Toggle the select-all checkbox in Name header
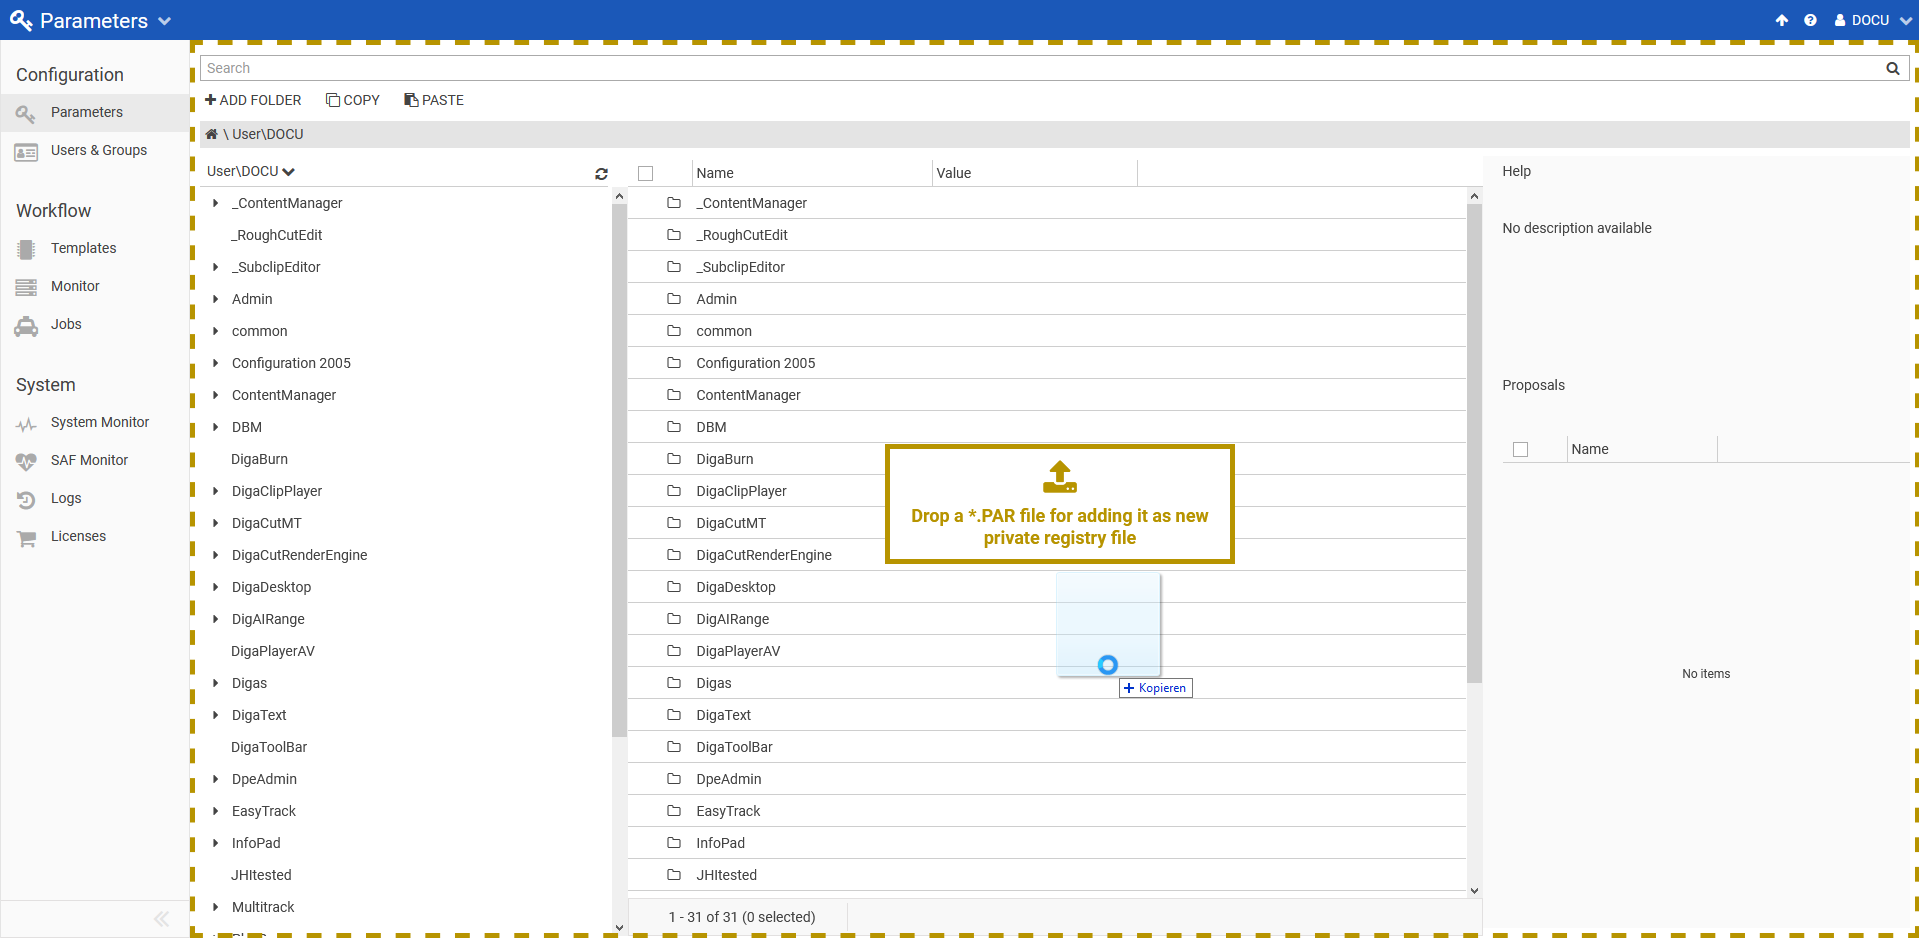This screenshot has width=1919, height=938. click(646, 173)
